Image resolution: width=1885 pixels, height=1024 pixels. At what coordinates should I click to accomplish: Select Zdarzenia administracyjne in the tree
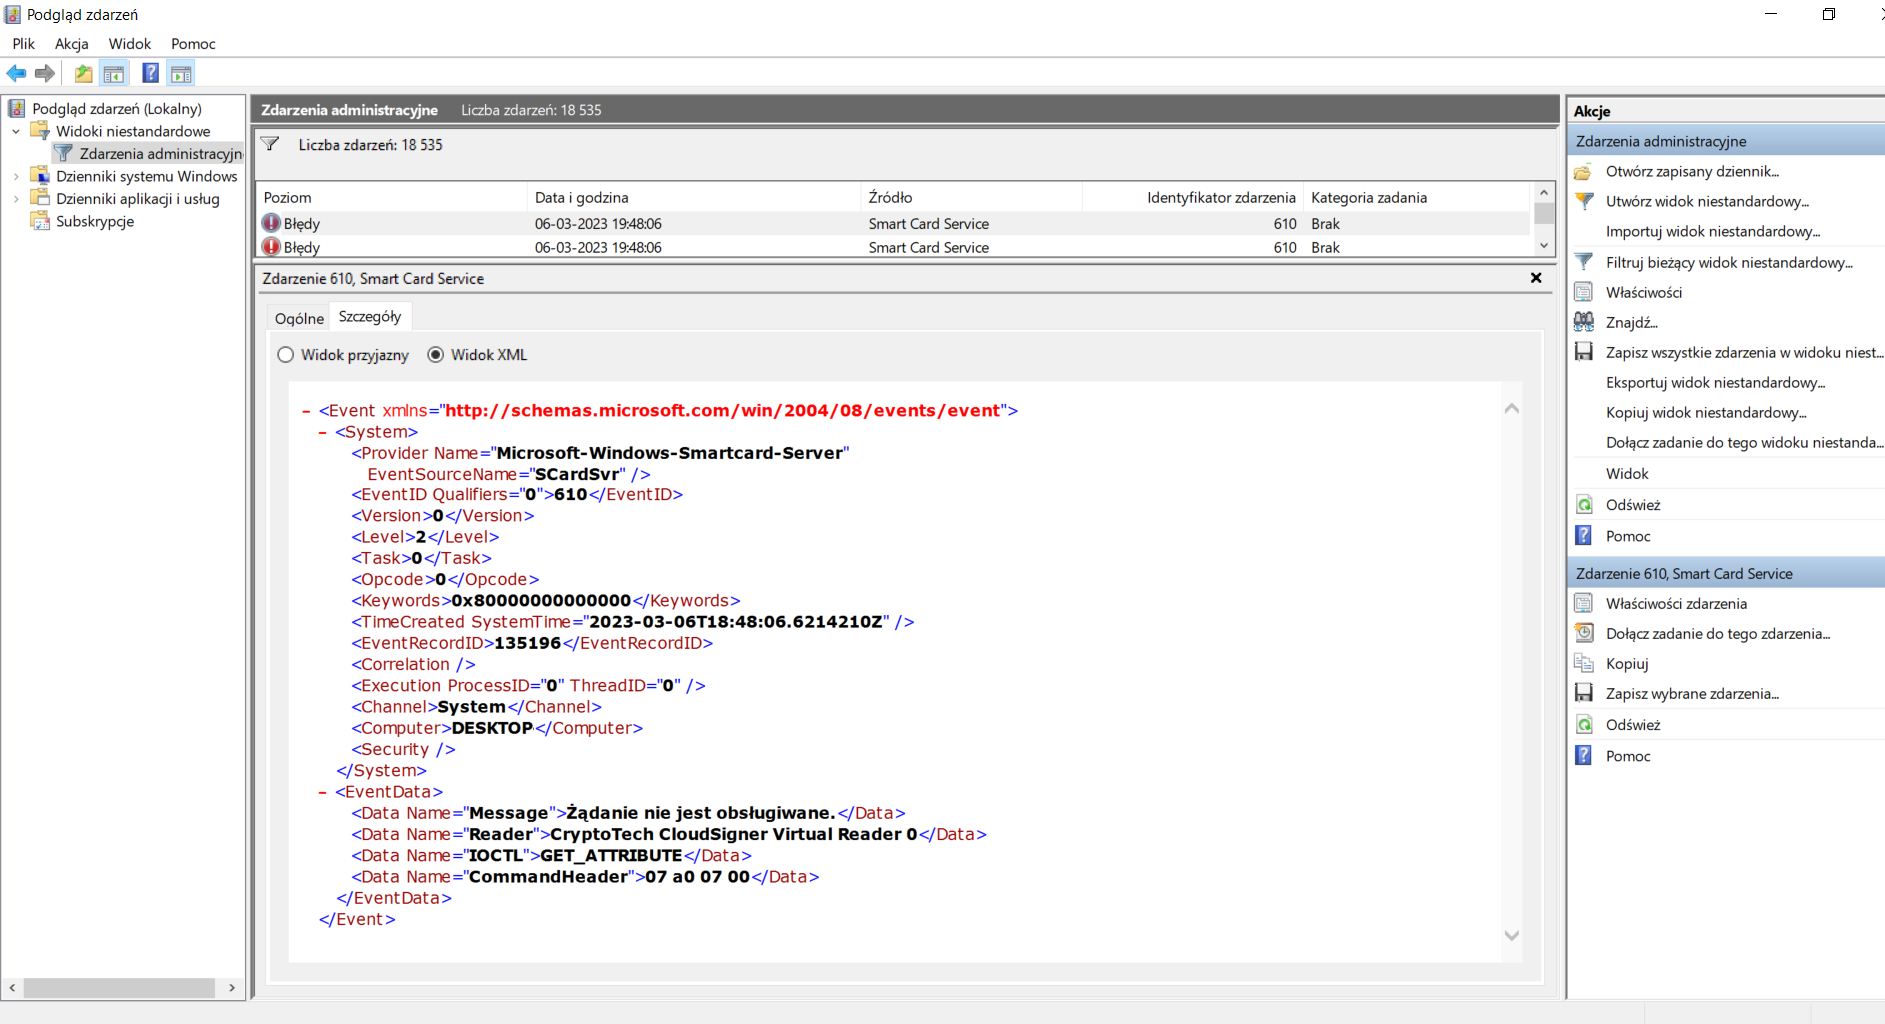[x=160, y=153]
